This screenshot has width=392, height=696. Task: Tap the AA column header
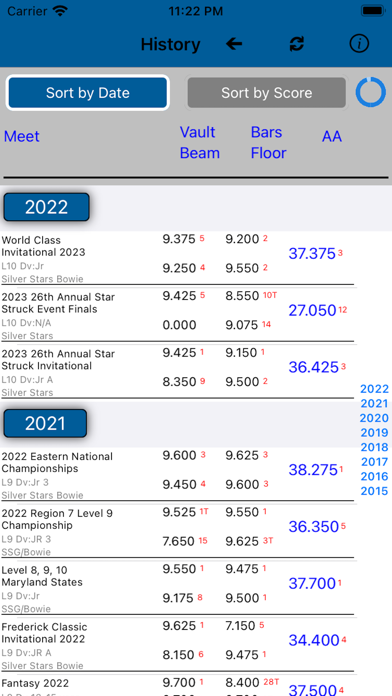tap(332, 136)
